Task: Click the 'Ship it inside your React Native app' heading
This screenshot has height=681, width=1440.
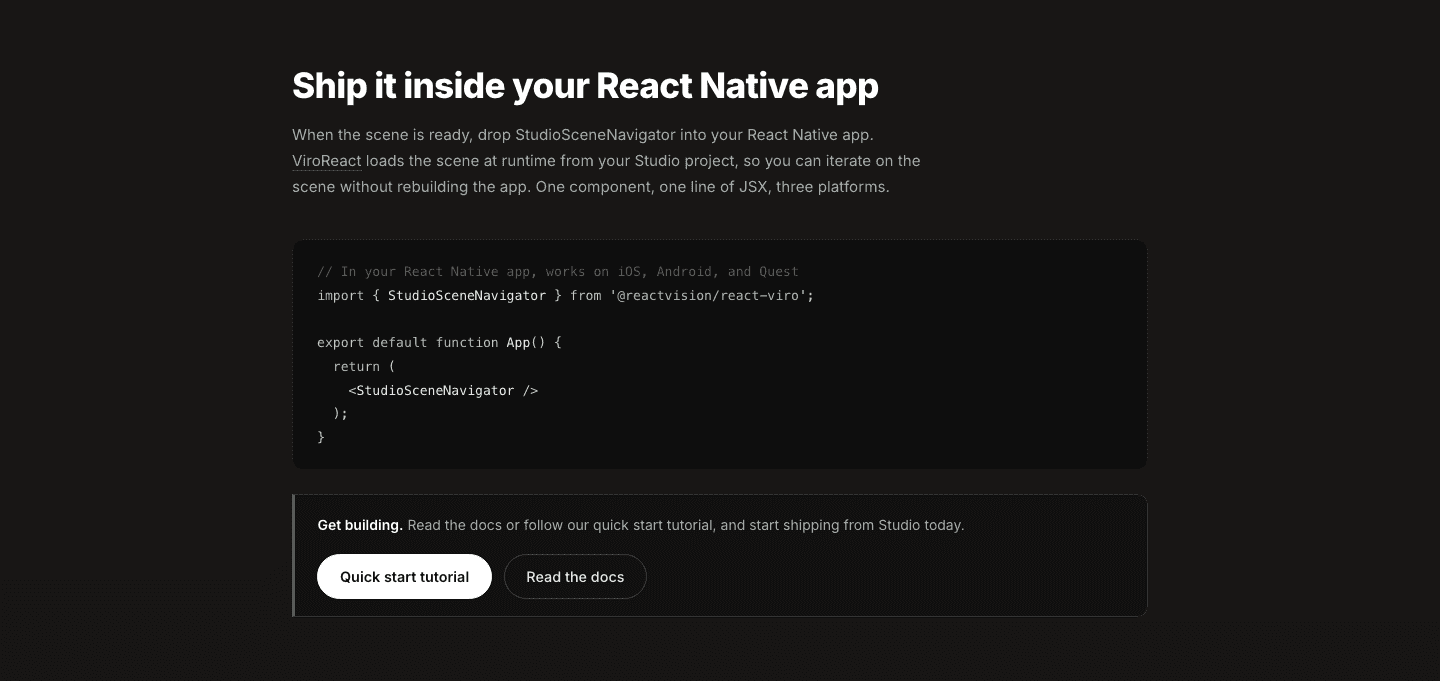Action: (585, 86)
